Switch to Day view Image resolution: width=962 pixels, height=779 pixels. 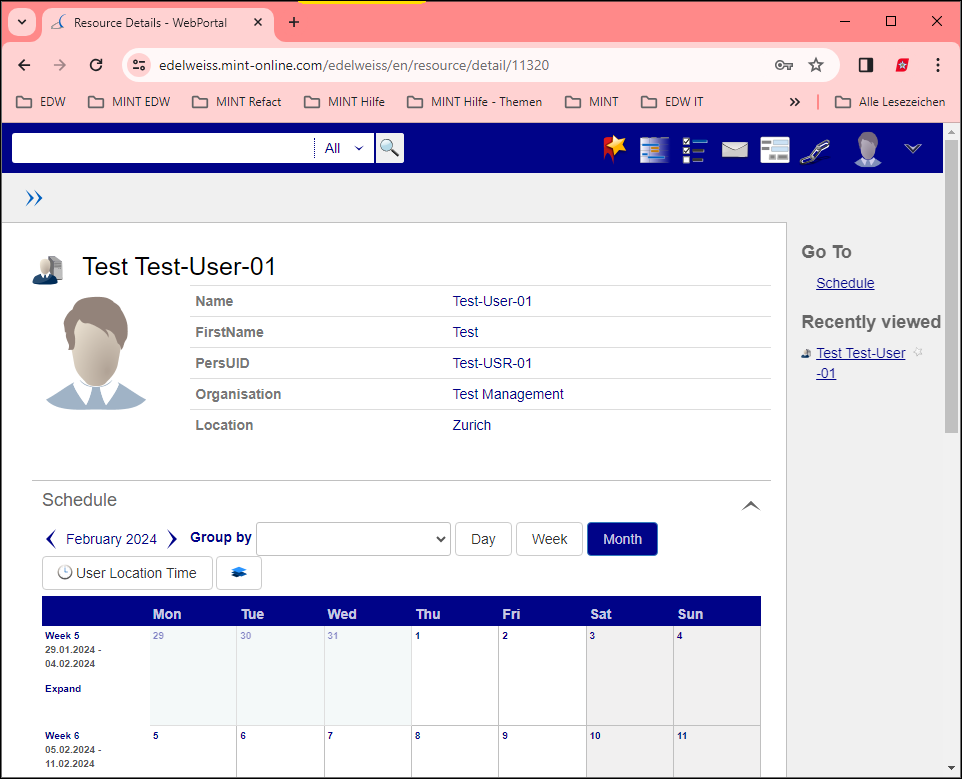(x=483, y=539)
